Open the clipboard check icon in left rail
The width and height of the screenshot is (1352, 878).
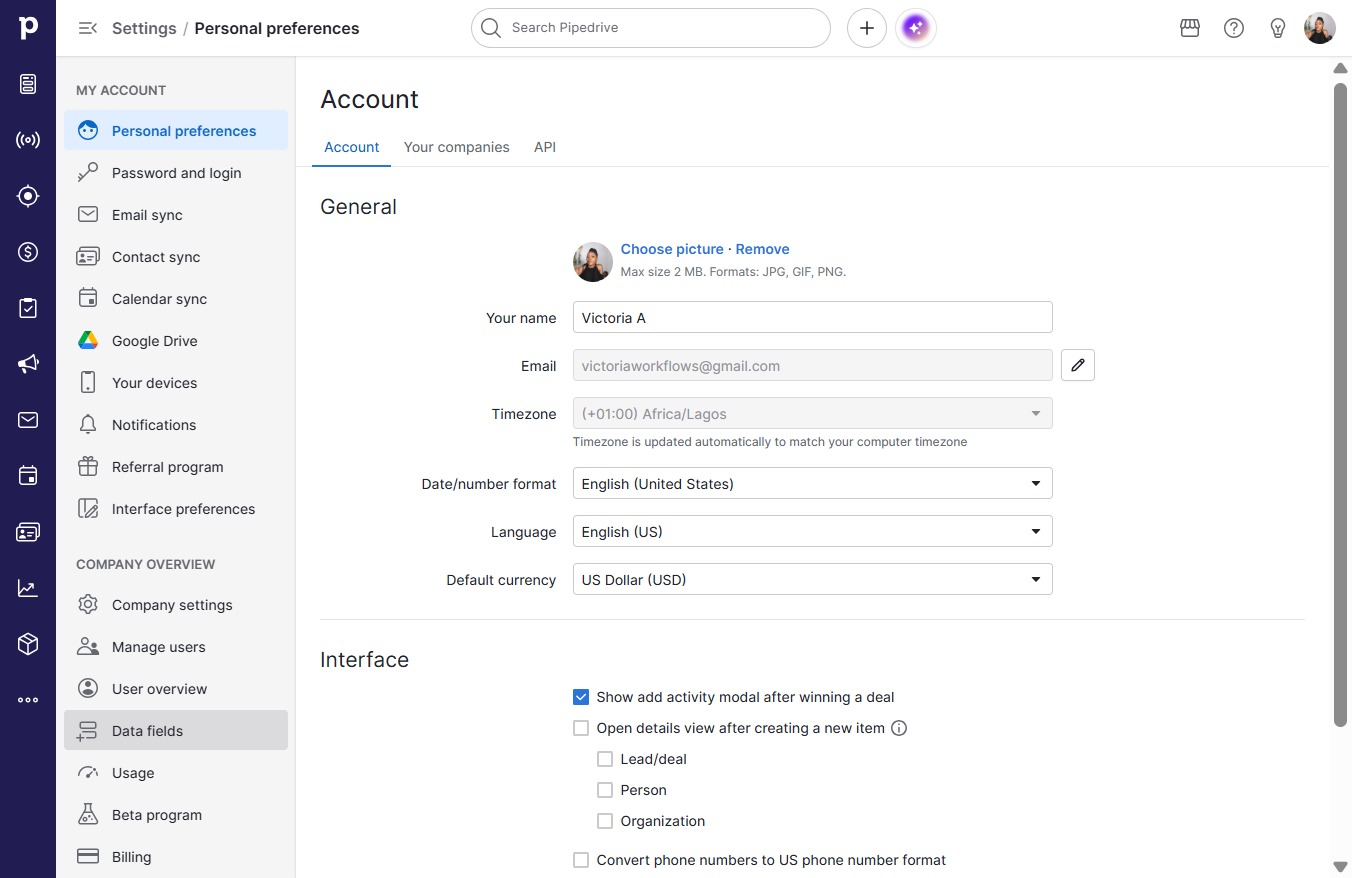coord(28,308)
